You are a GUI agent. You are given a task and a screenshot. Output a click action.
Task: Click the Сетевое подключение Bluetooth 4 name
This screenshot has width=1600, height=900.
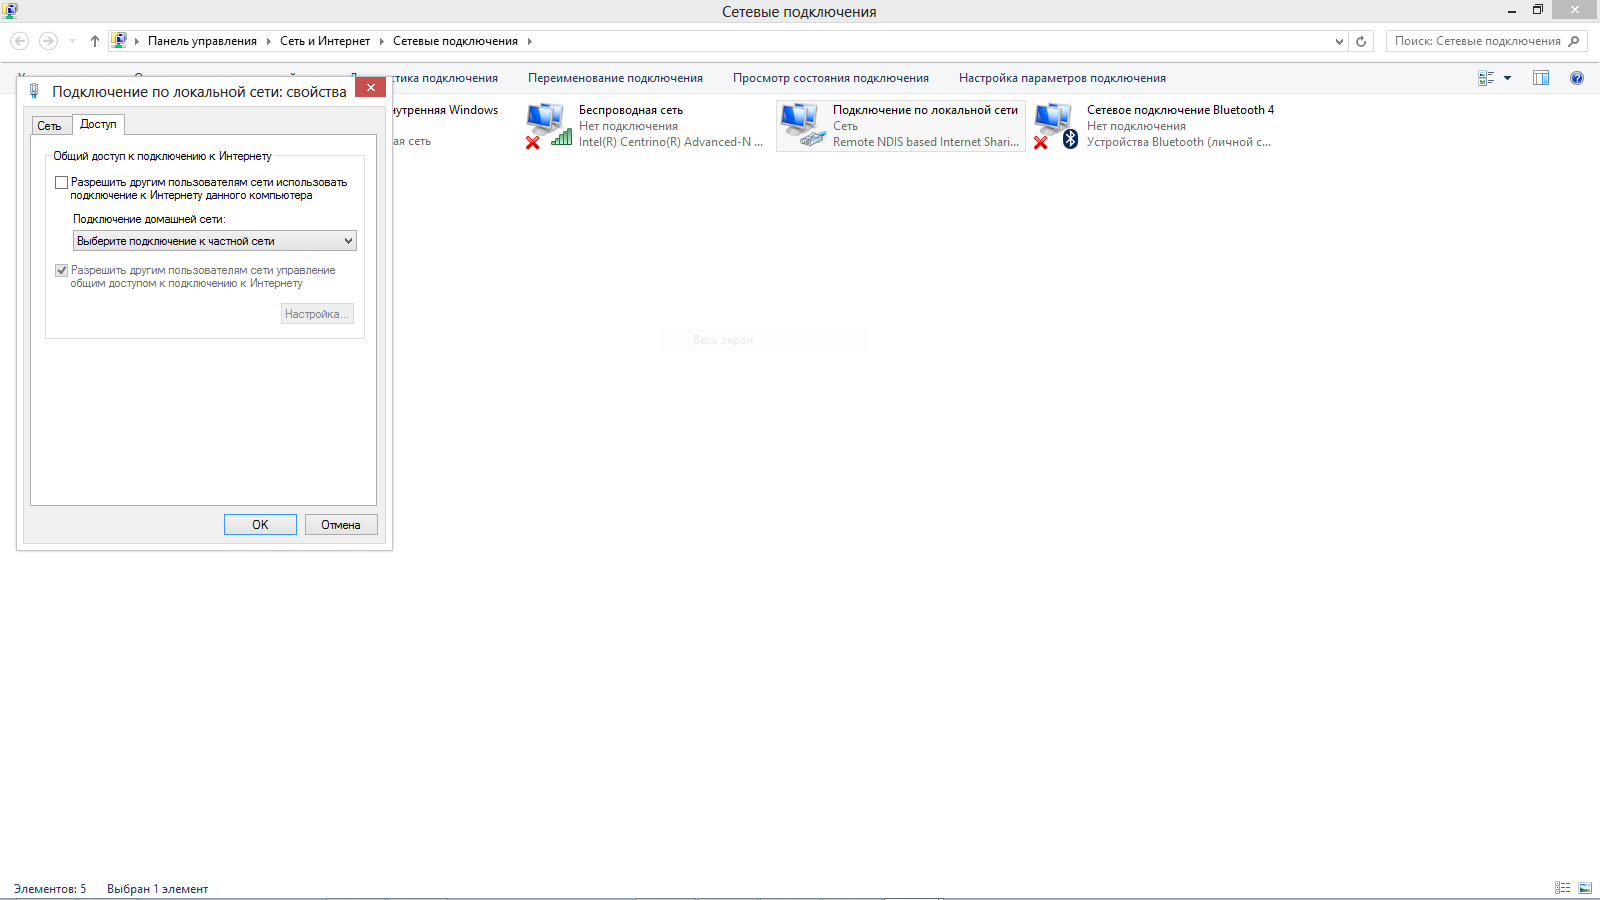[x=1180, y=110]
